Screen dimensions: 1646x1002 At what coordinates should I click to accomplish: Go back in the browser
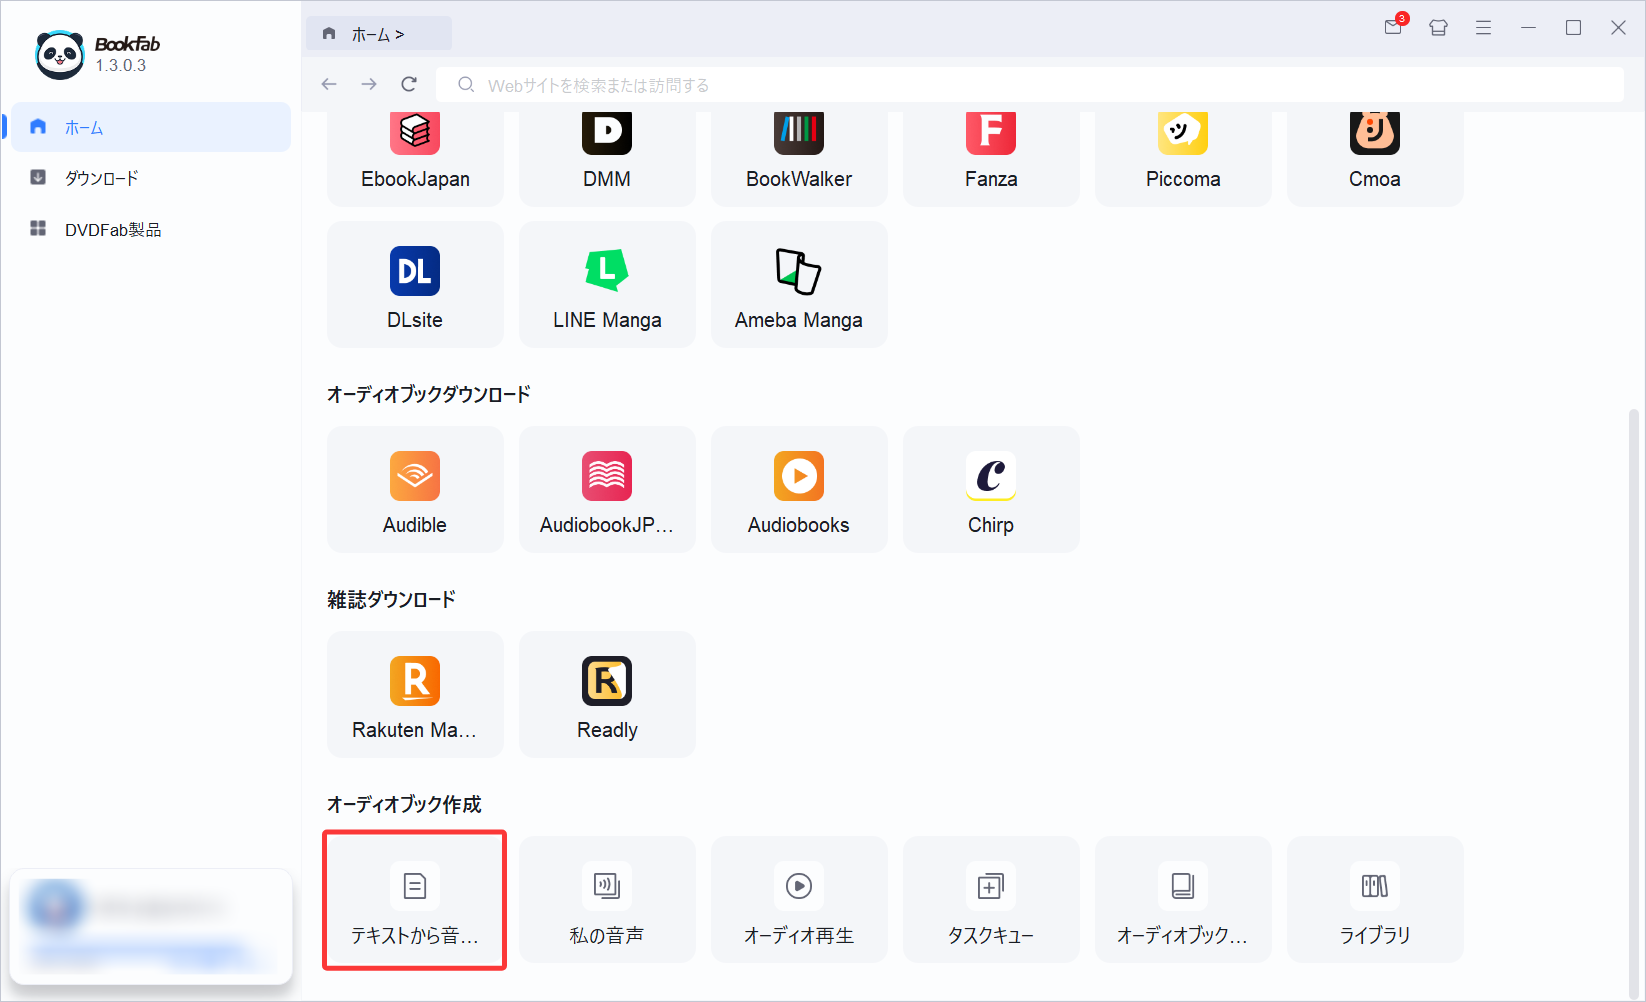329,84
